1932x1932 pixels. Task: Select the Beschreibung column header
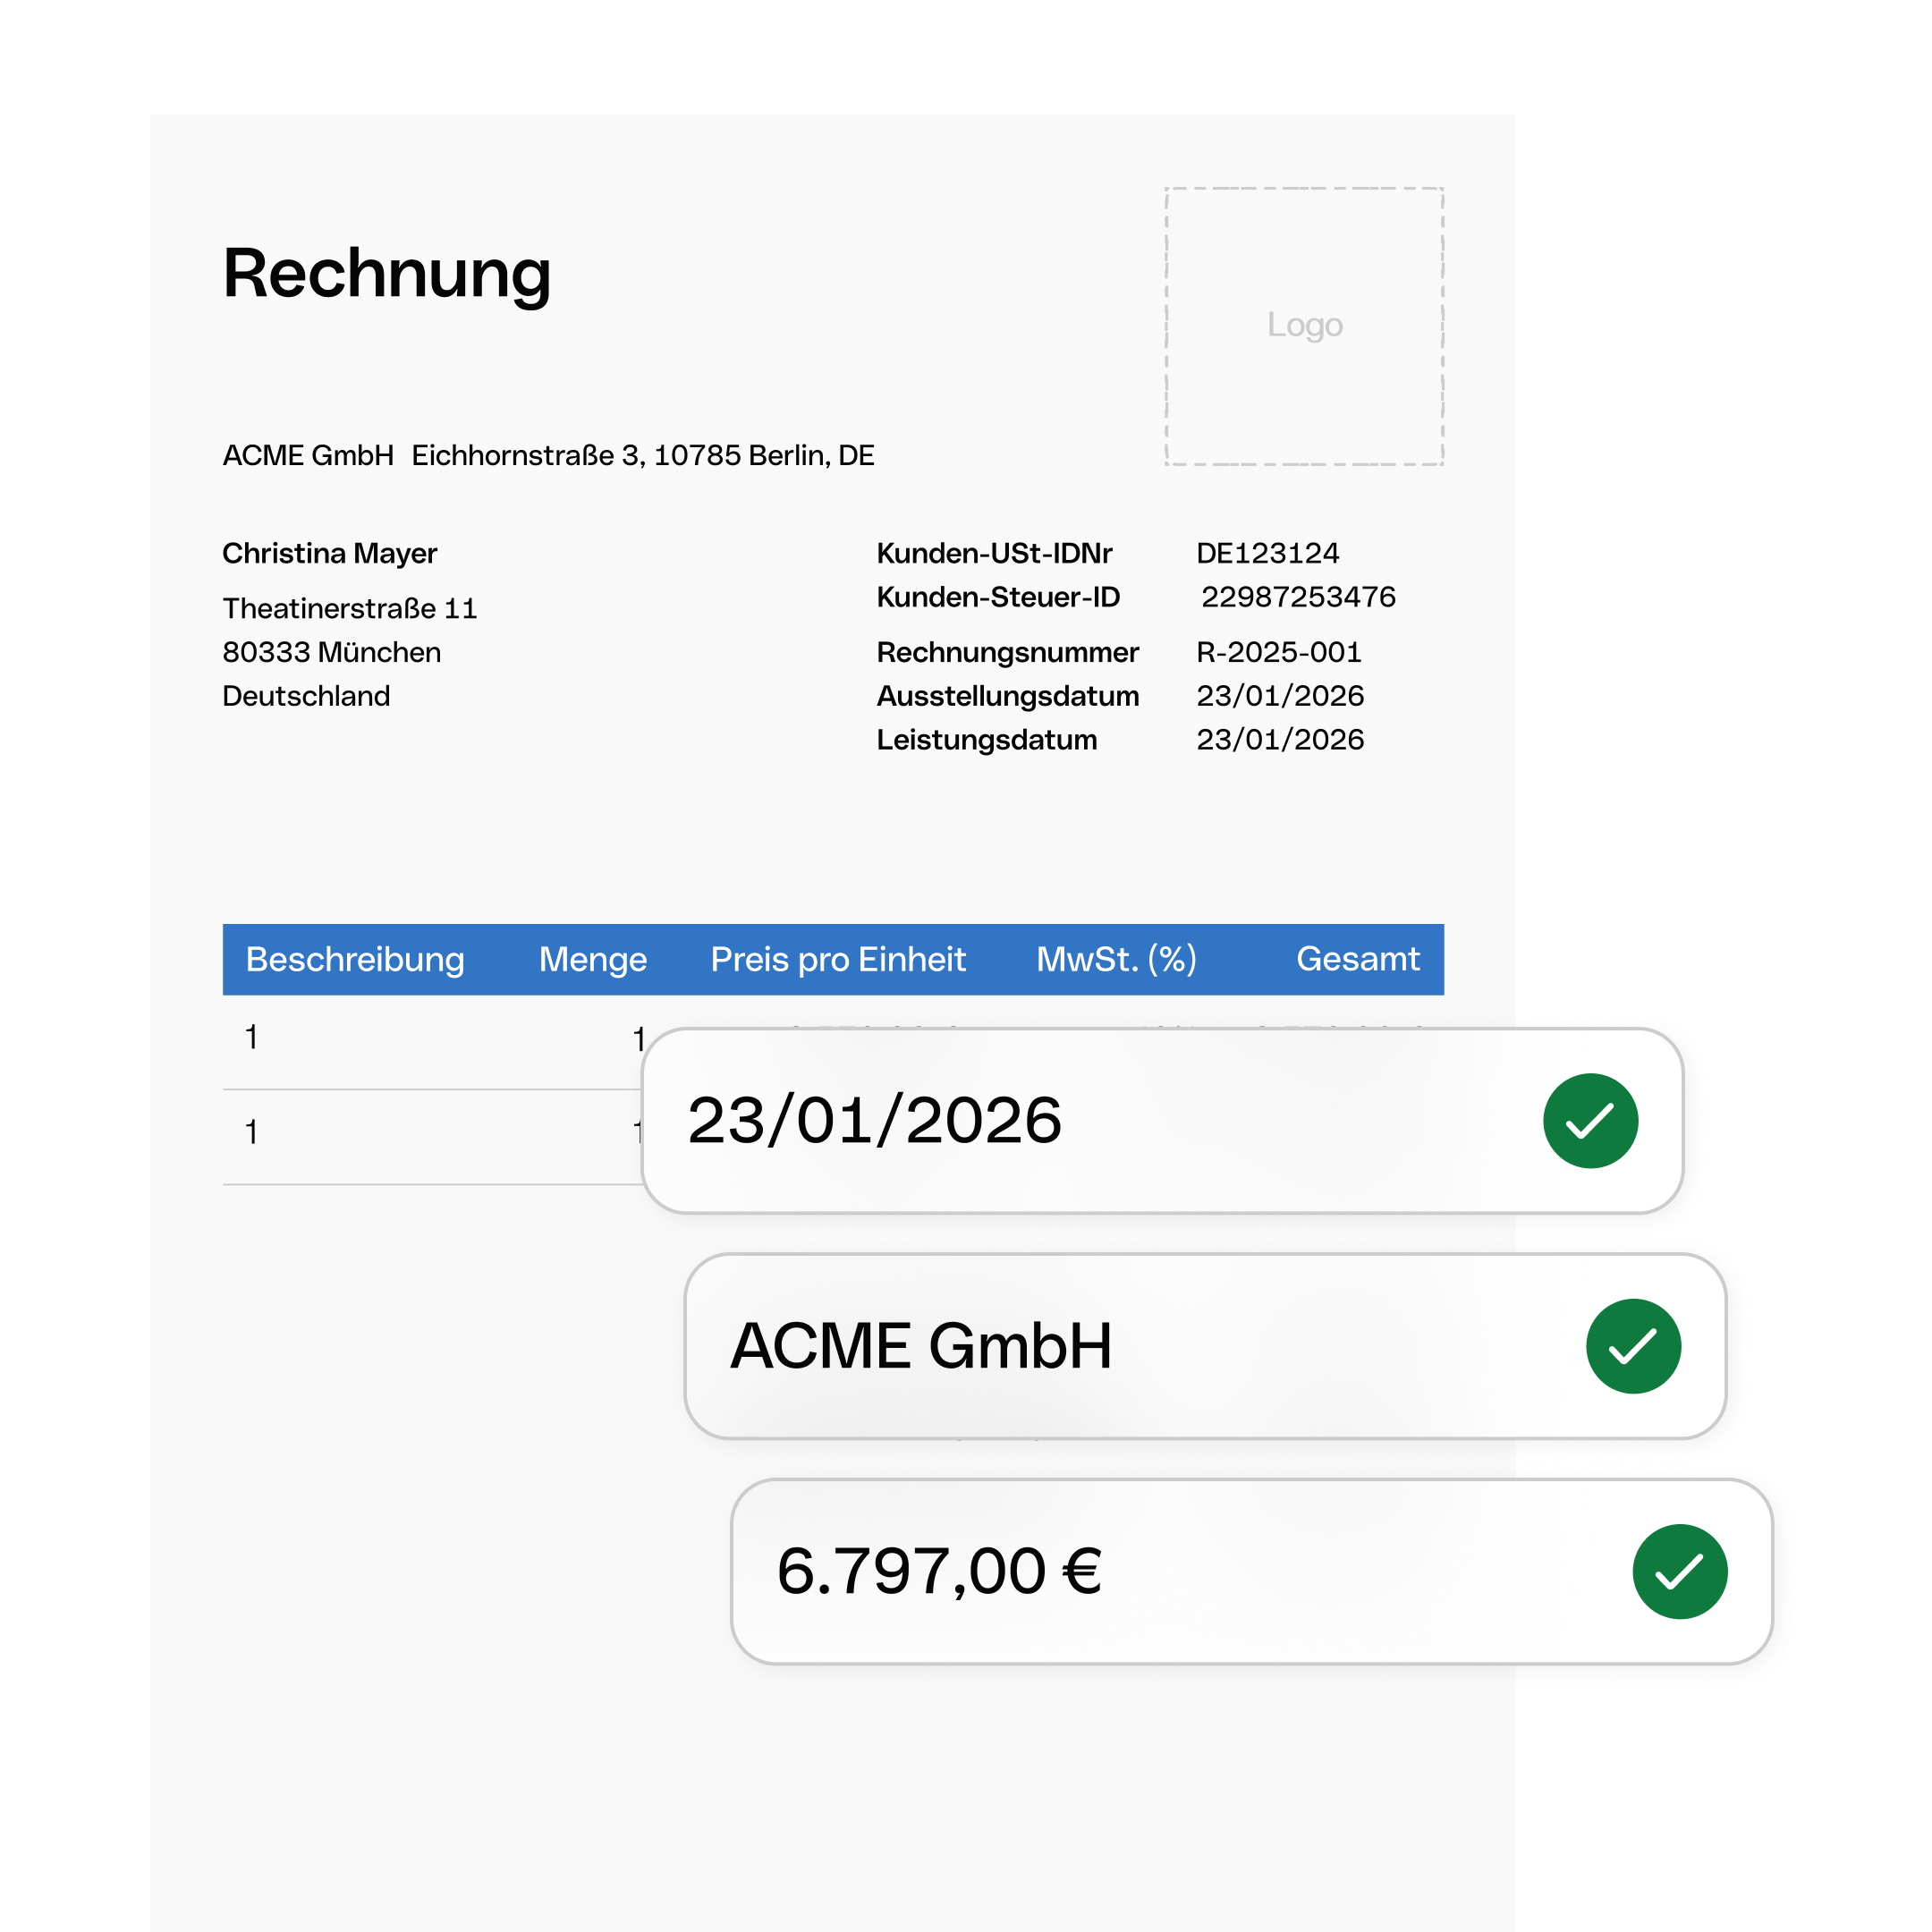coord(355,959)
